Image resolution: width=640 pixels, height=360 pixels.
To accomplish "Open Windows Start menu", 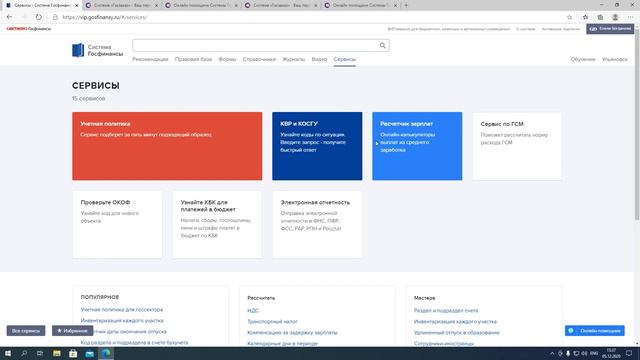I will 8,353.
